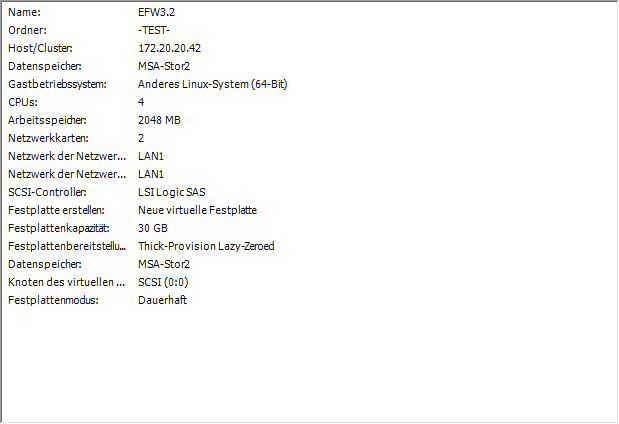The height and width of the screenshot is (424, 619).
Task: Click the Netzwerkkarten label
Action: [x=48, y=138]
